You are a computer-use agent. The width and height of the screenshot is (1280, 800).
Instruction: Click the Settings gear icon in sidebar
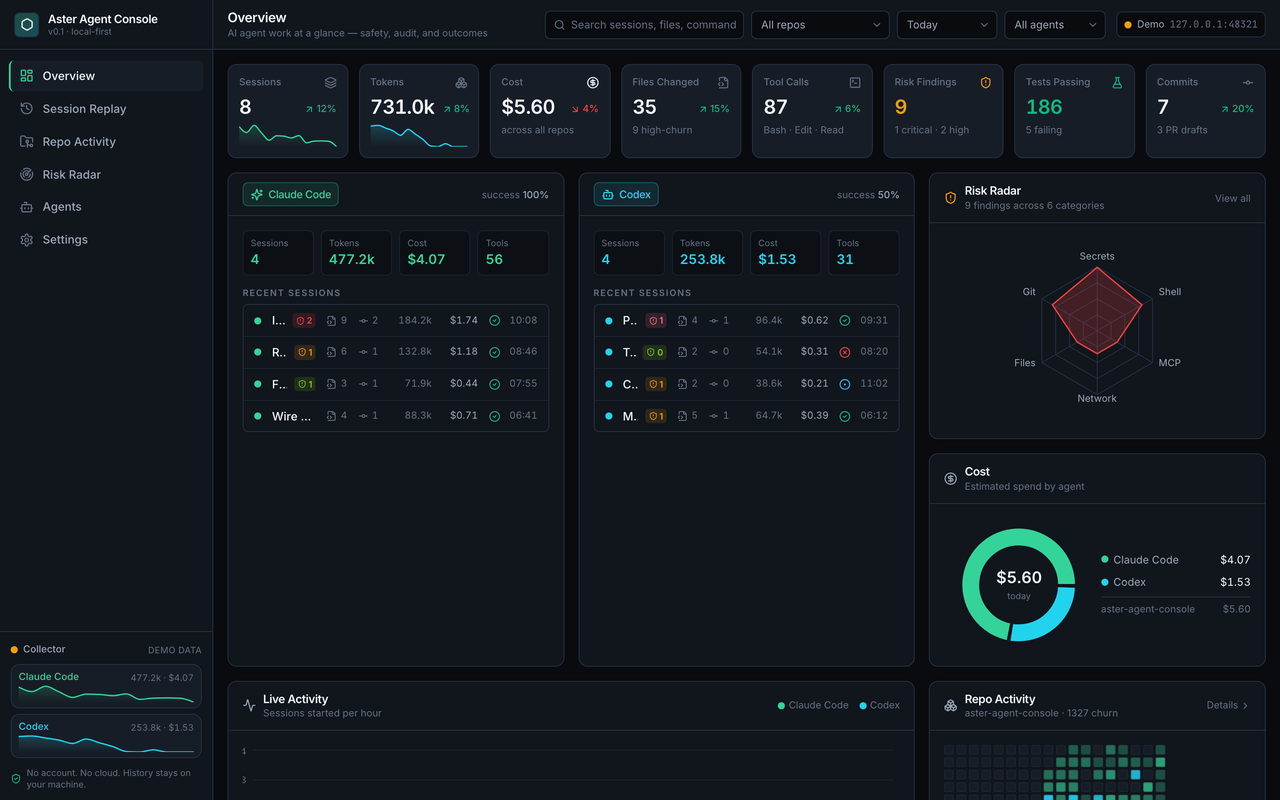pos(27,240)
